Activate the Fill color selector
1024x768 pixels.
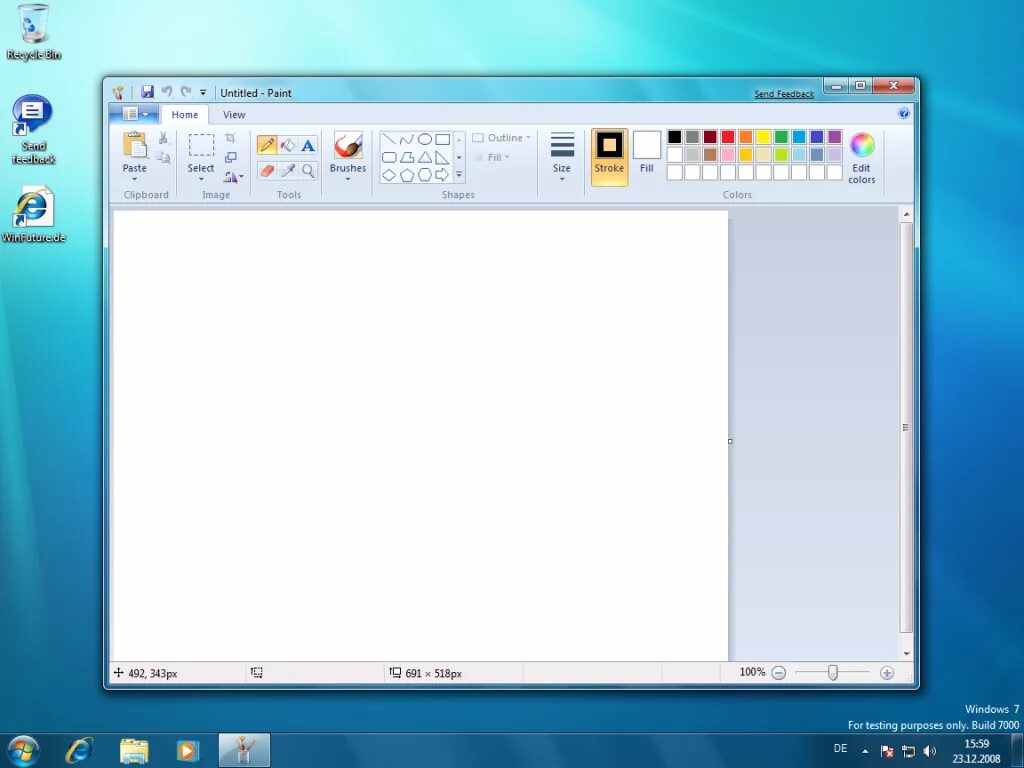click(647, 154)
